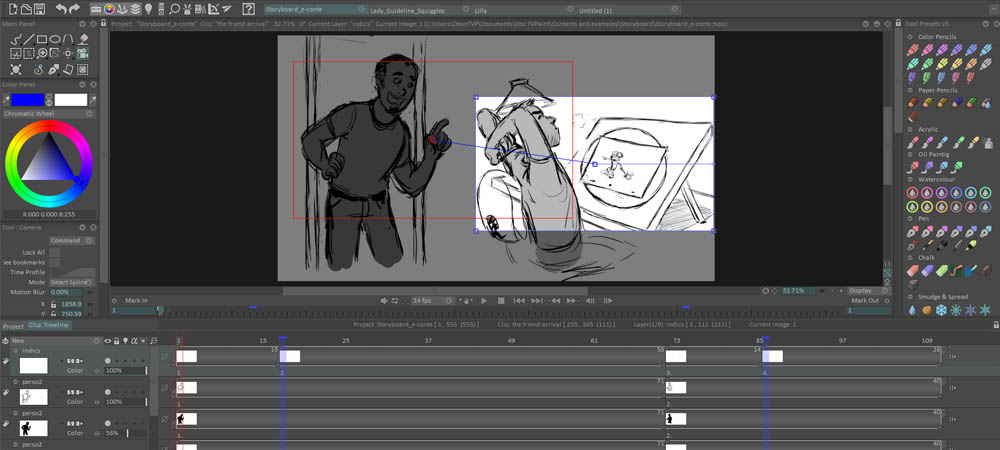The height and width of the screenshot is (450, 1000).
Task: Toggle all layers visibility eye icon
Action: click(108, 341)
